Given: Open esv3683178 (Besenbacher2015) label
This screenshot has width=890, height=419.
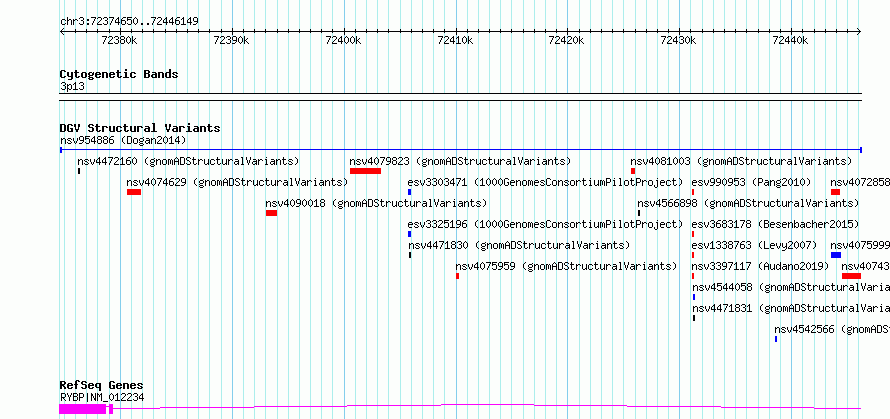Looking at the screenshot, I should point(775,224).
